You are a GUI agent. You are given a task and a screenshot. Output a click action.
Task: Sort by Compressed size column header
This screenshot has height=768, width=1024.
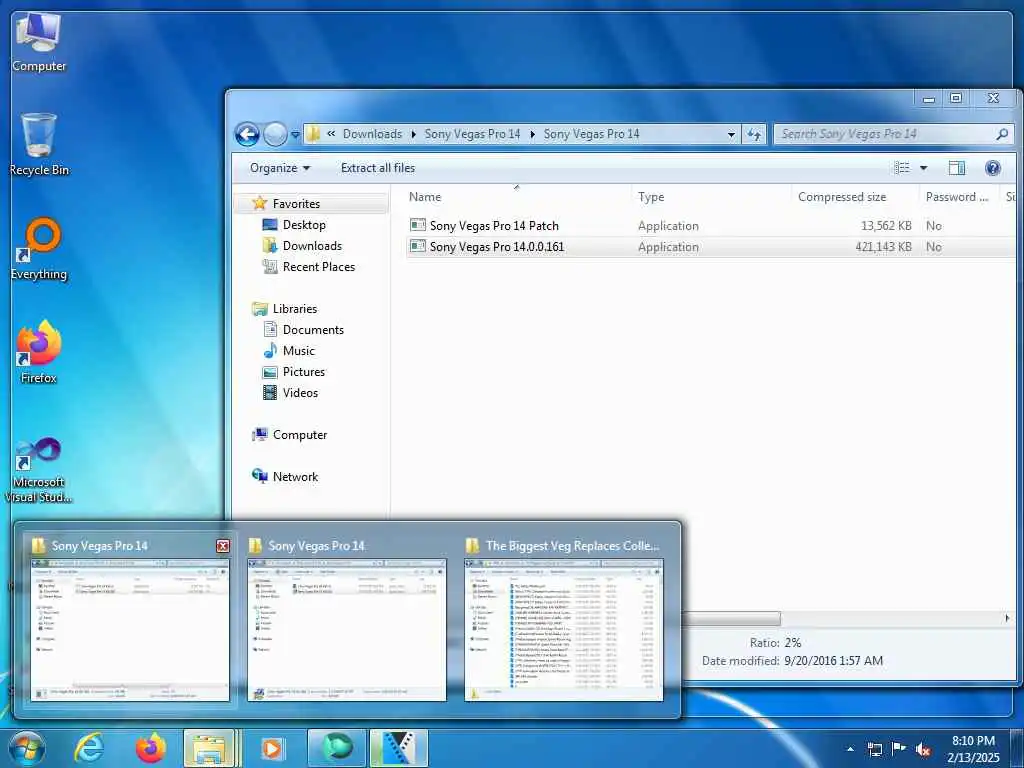pyautogui.click(x=854, y=197)
